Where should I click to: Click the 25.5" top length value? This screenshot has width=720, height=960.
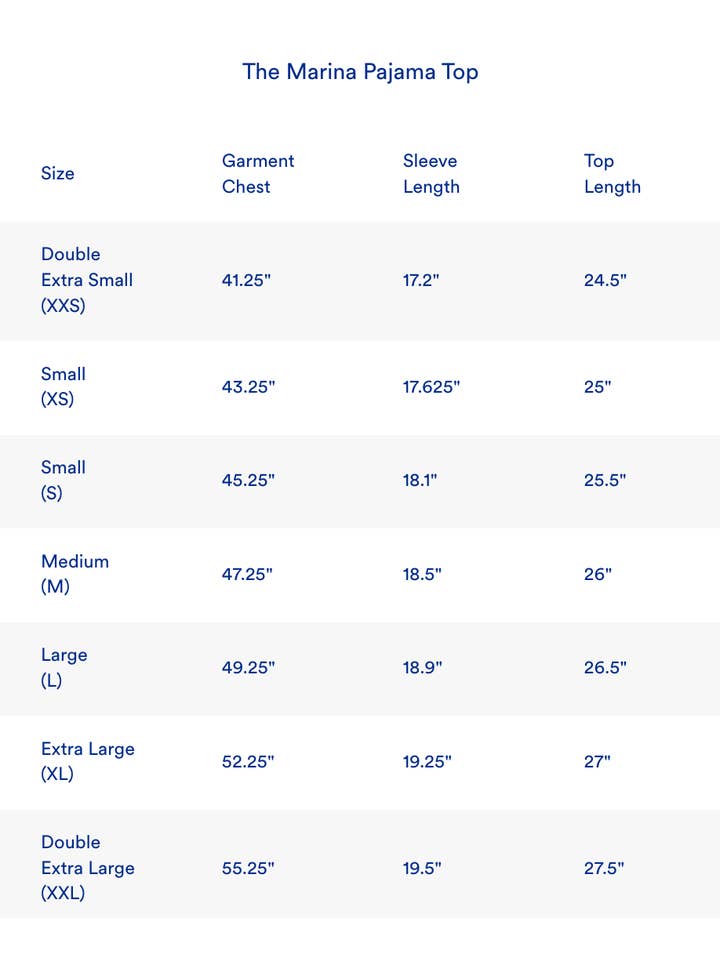[x=605, y=480]
